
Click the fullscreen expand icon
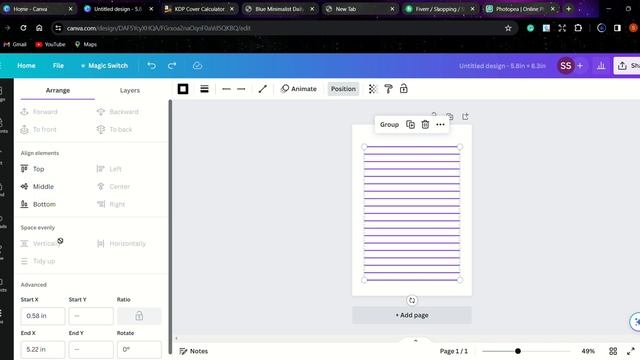tap(631, 351)
